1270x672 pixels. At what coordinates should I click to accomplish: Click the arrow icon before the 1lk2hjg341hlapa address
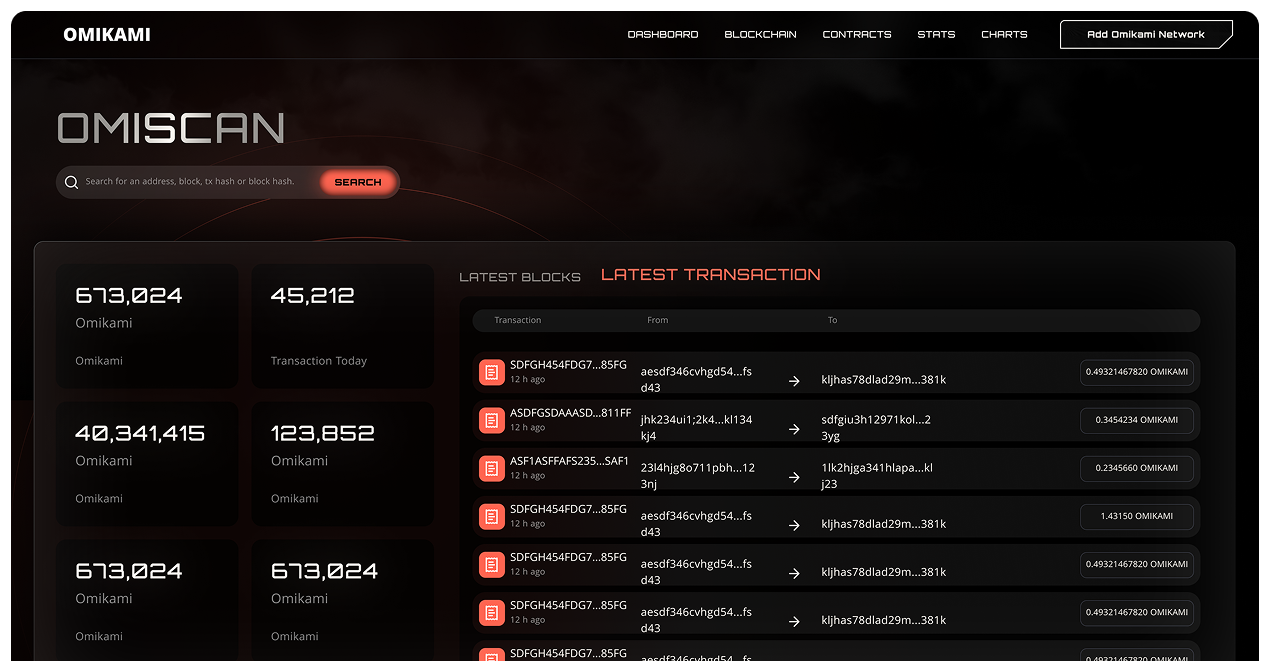point(794,477)
